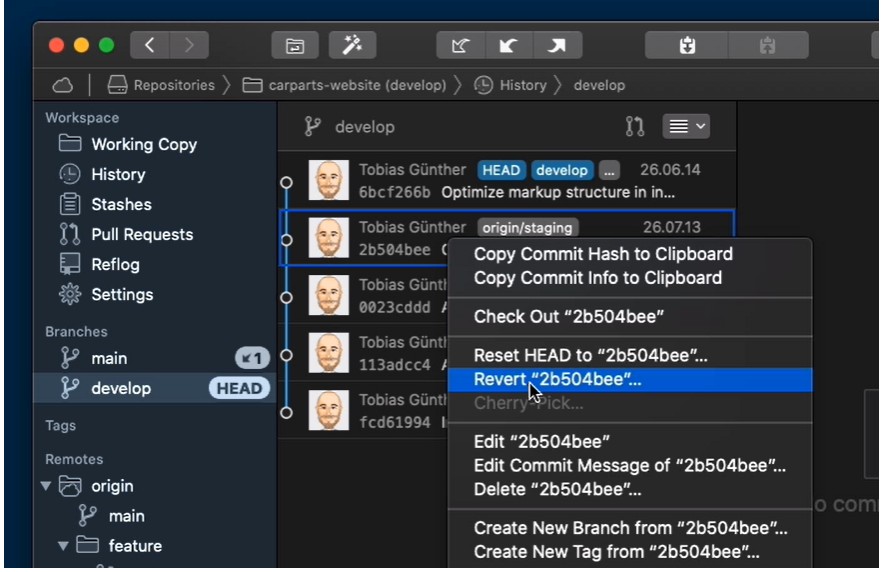This screenshot has width=888, height=572.
Task: Choose Create New Branch from "2b504bee"
Action: coord(630,528)
